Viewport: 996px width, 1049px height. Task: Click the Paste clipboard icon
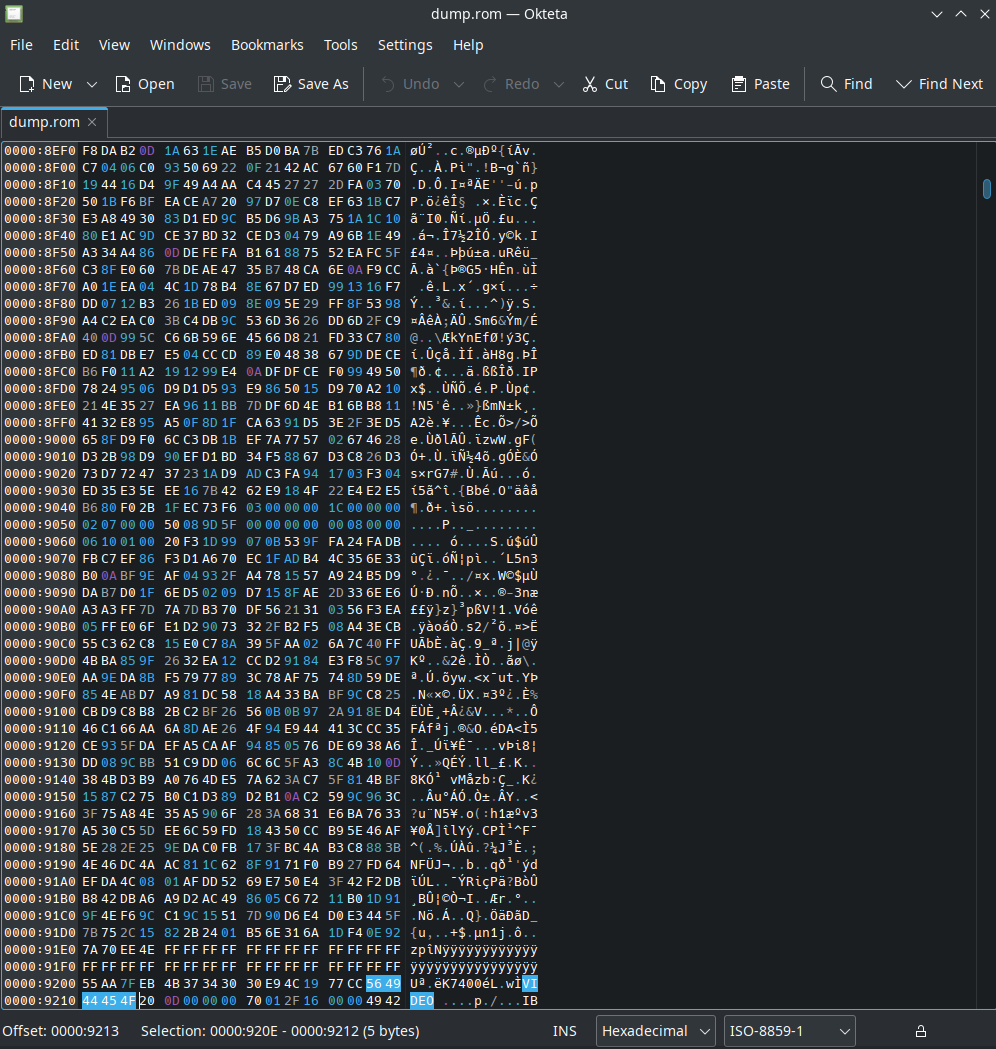coord(739,84)
